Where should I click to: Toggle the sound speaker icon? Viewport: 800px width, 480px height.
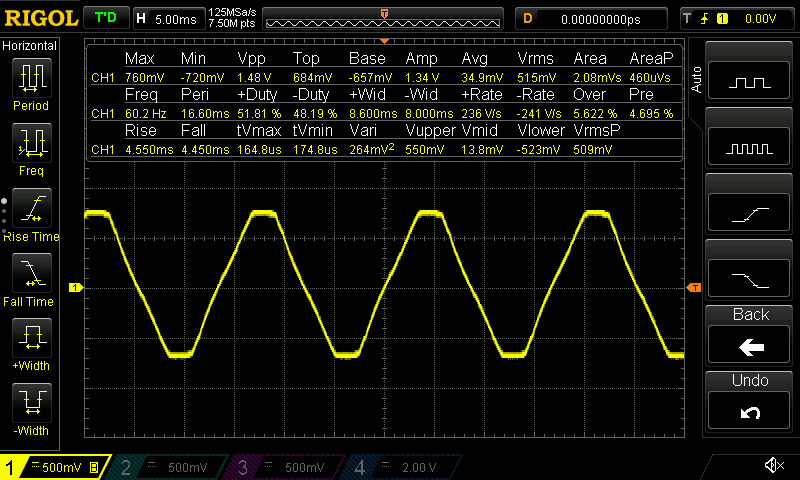click(x=774, y=465)
